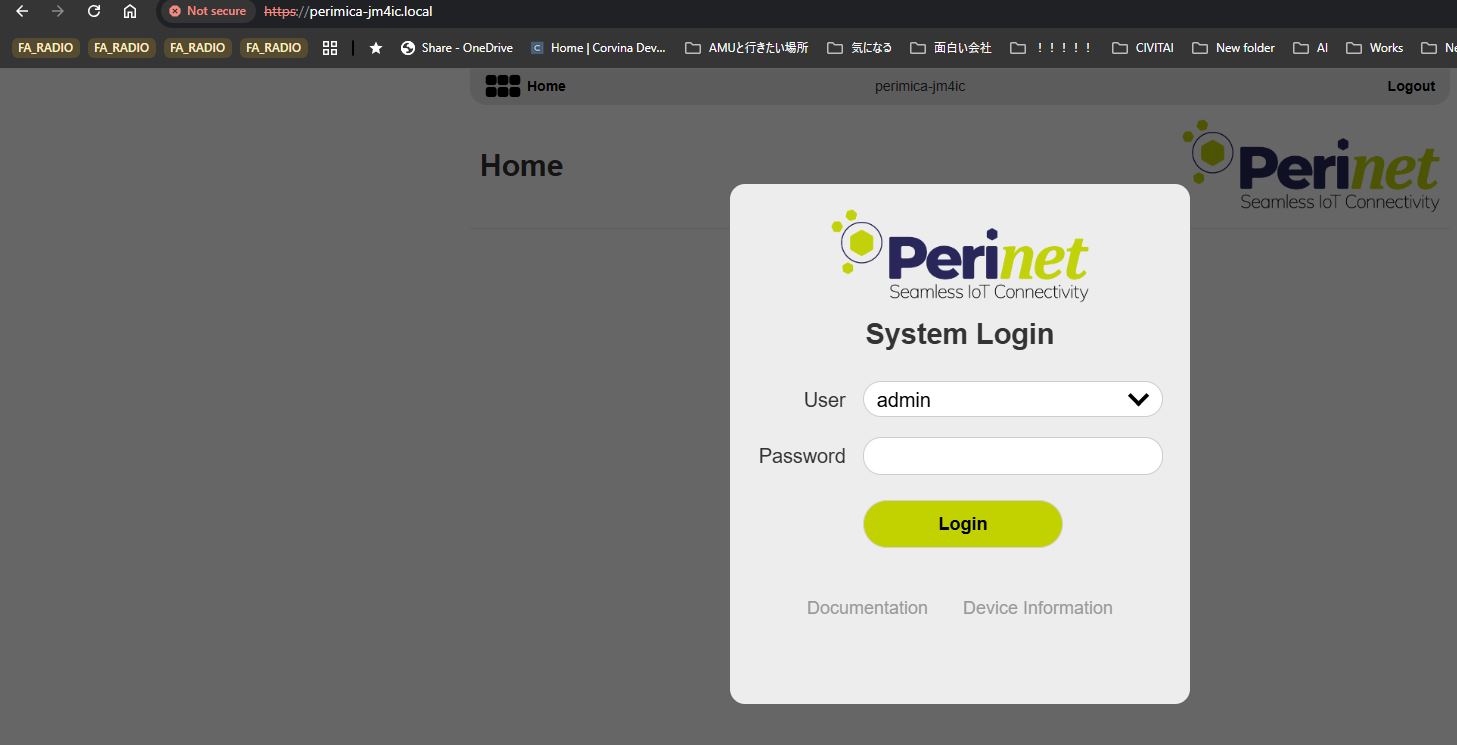Click the address bar URL perimica-jm4ic.local

click(370, 11)
